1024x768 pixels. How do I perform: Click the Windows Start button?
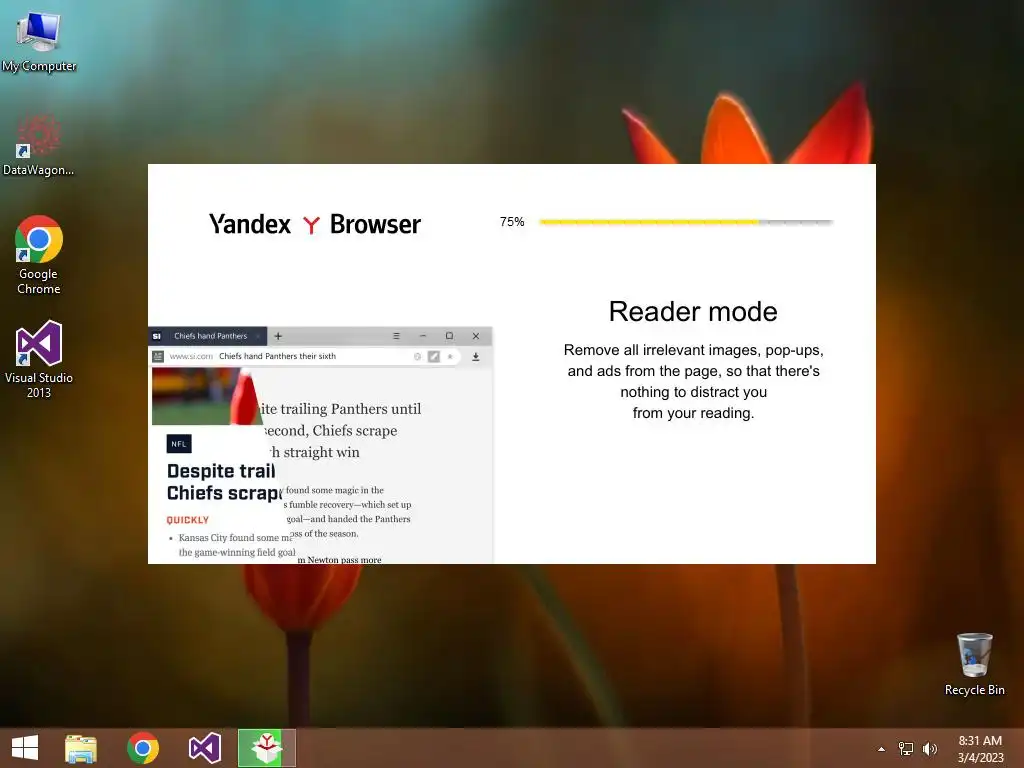click(x=25, y=748)
